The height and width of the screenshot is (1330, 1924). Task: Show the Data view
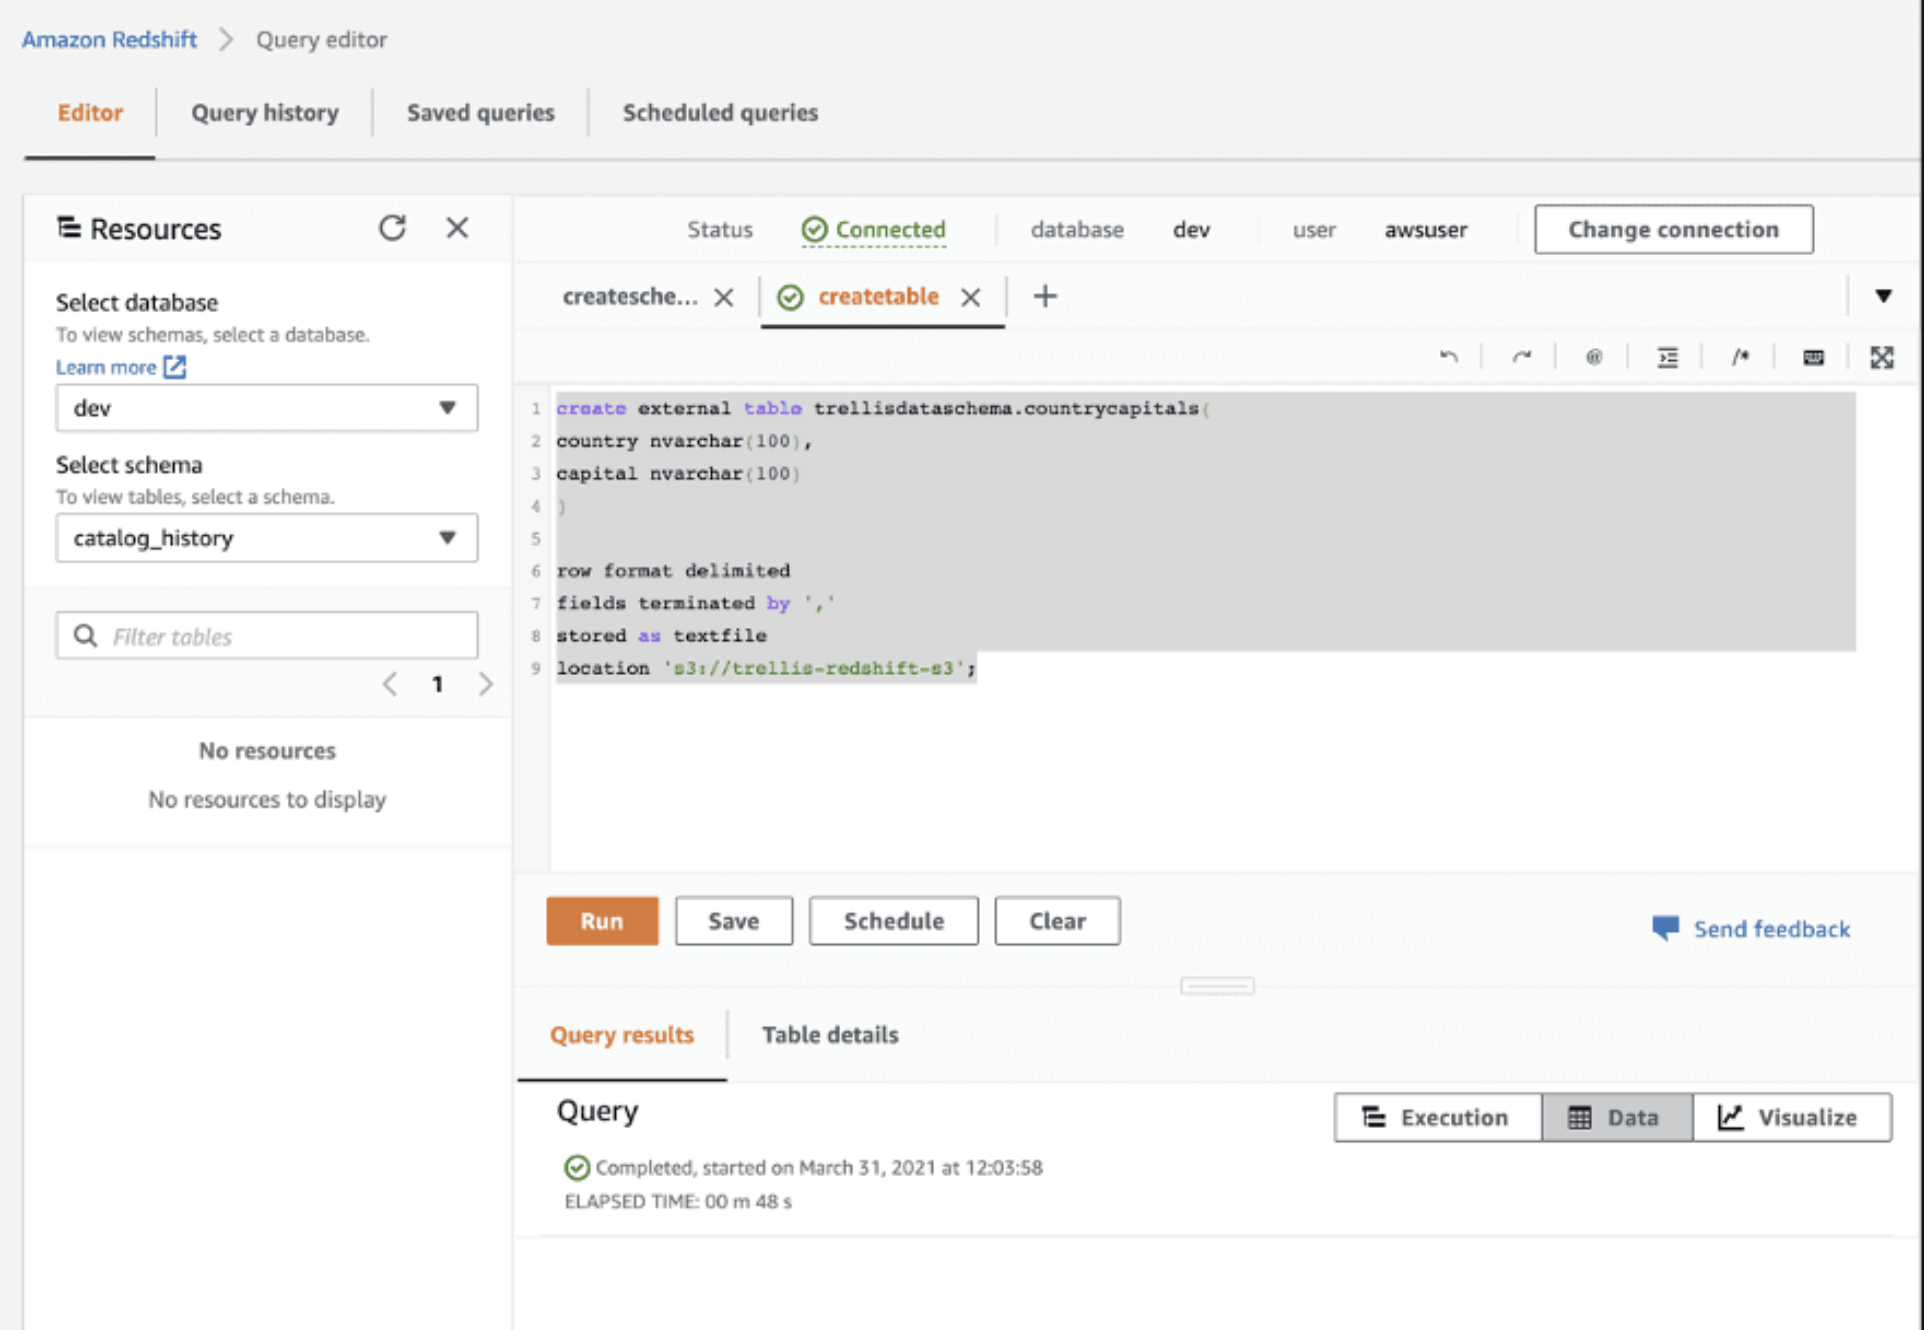[x=1616, y=1117]
